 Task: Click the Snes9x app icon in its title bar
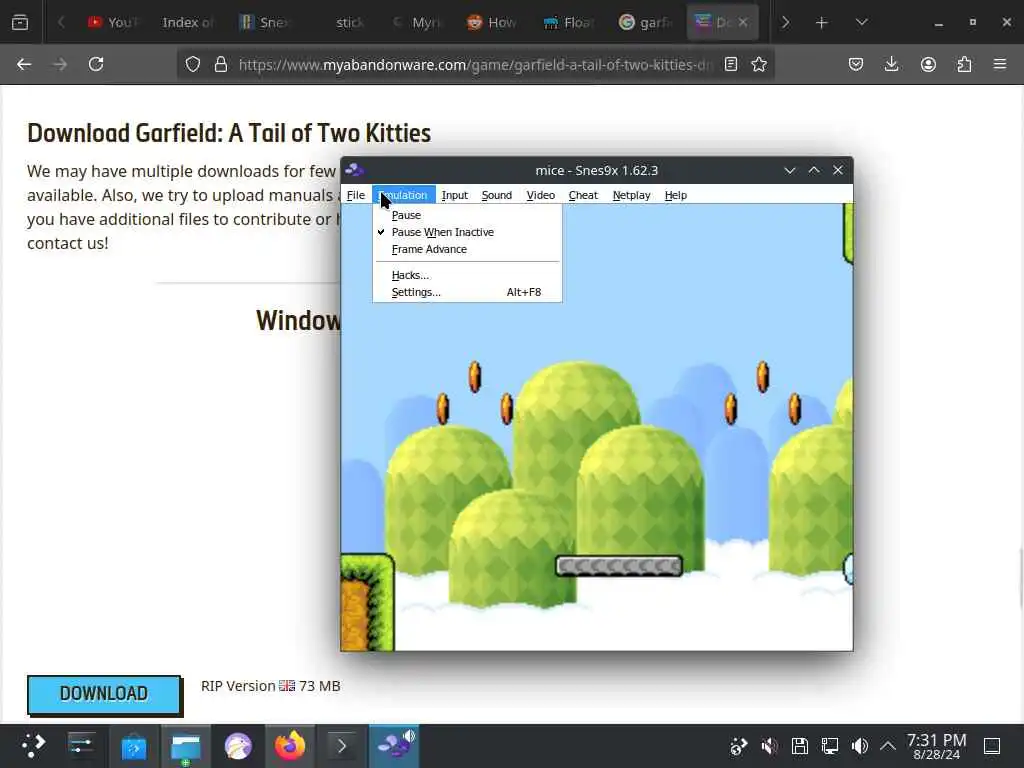click(x=355, y=170)
